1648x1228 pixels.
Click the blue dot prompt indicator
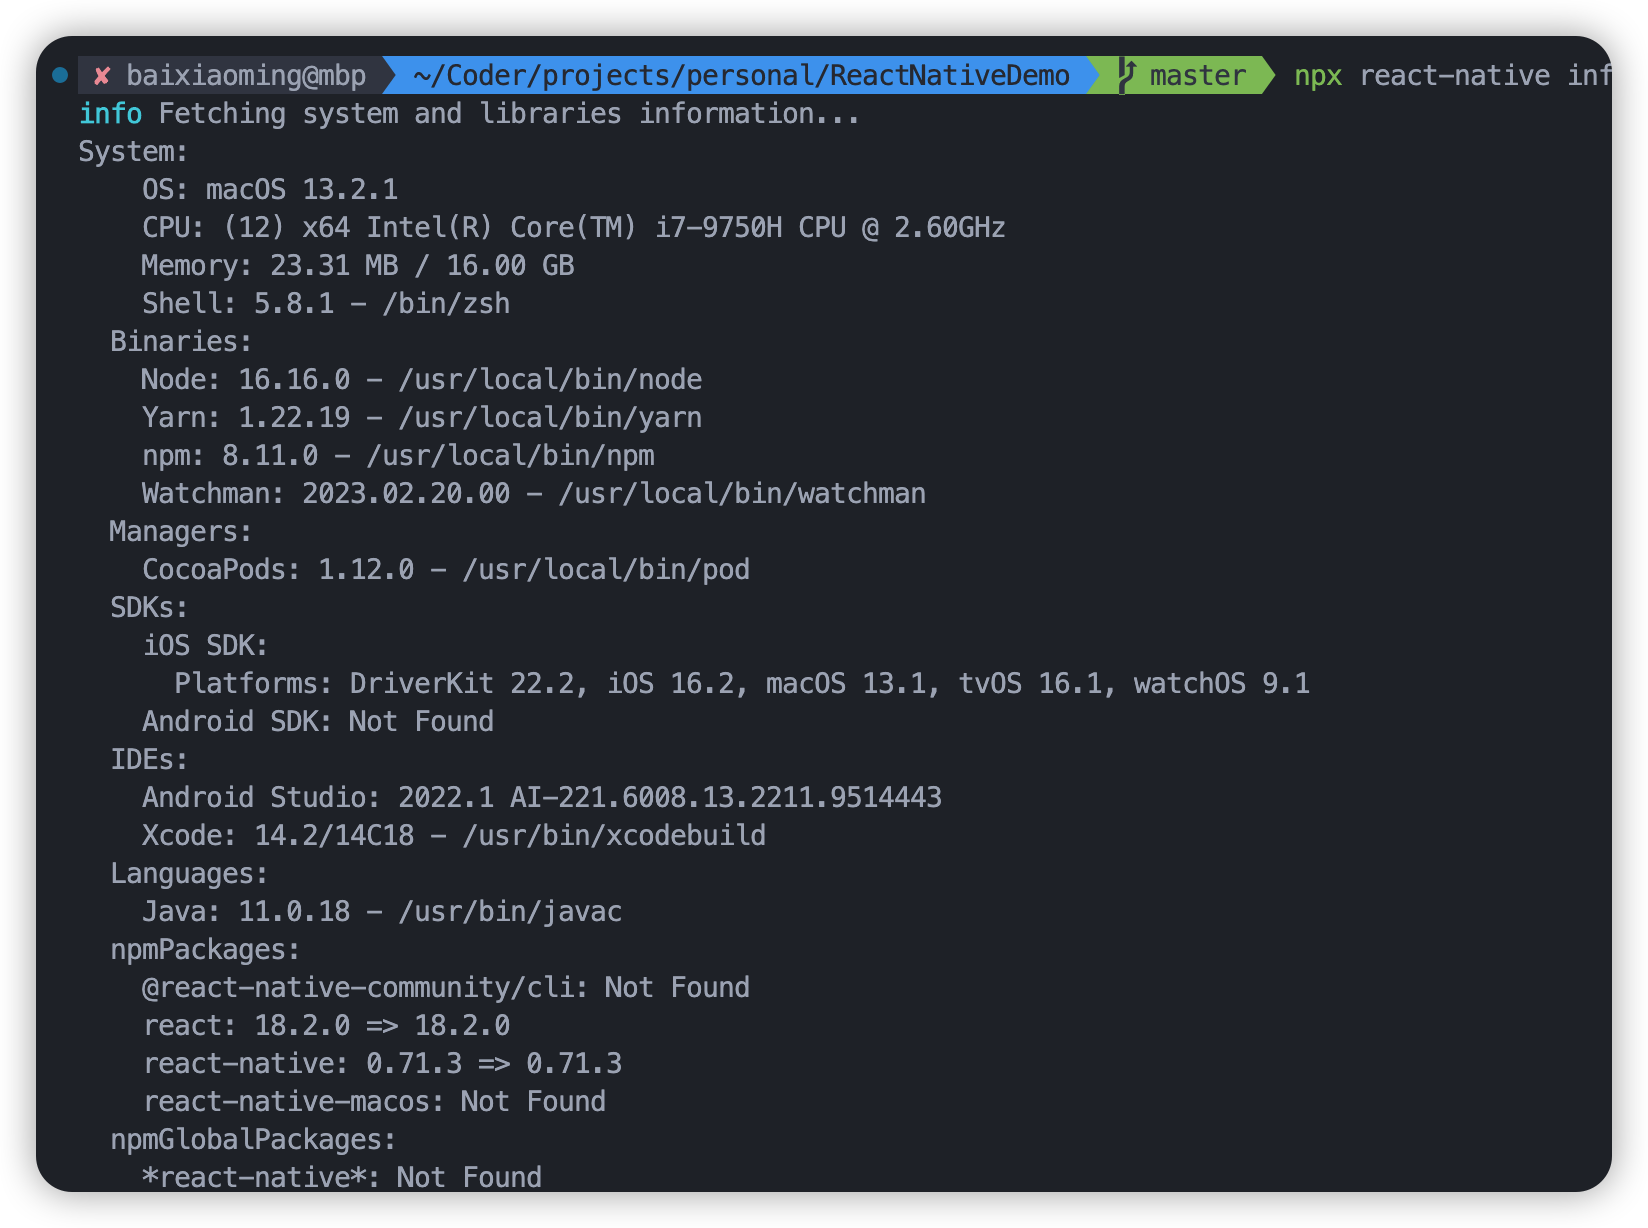(x=60, y=75)
